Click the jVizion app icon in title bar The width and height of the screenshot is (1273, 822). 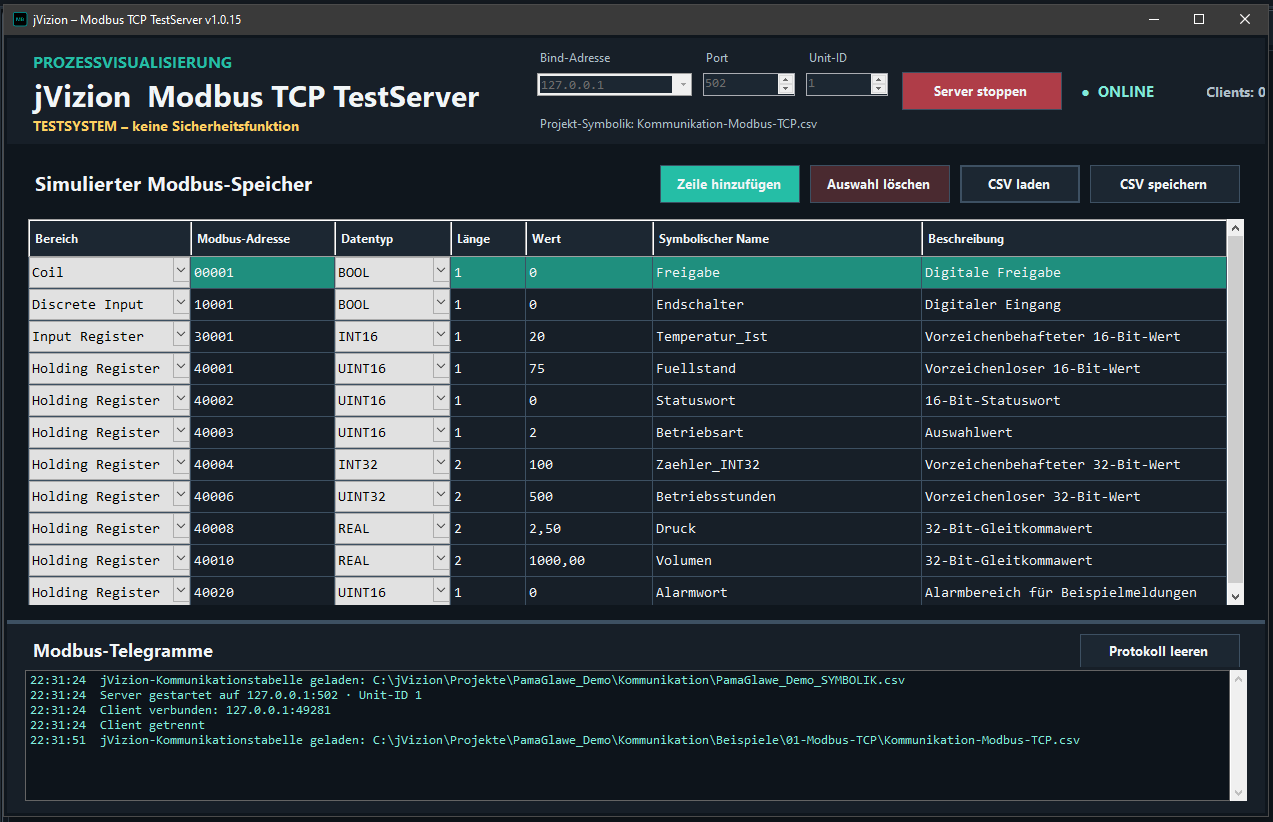pyautogui.click(x=20, y=19)
